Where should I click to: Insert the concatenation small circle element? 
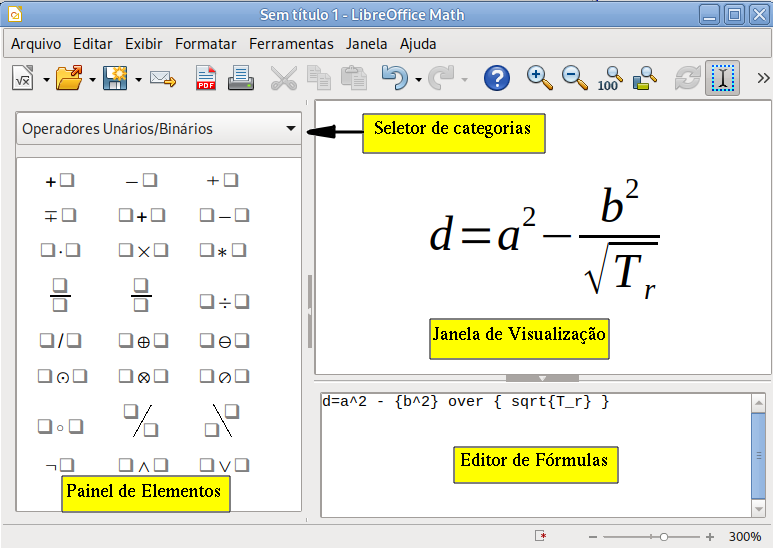pos(60,427)
